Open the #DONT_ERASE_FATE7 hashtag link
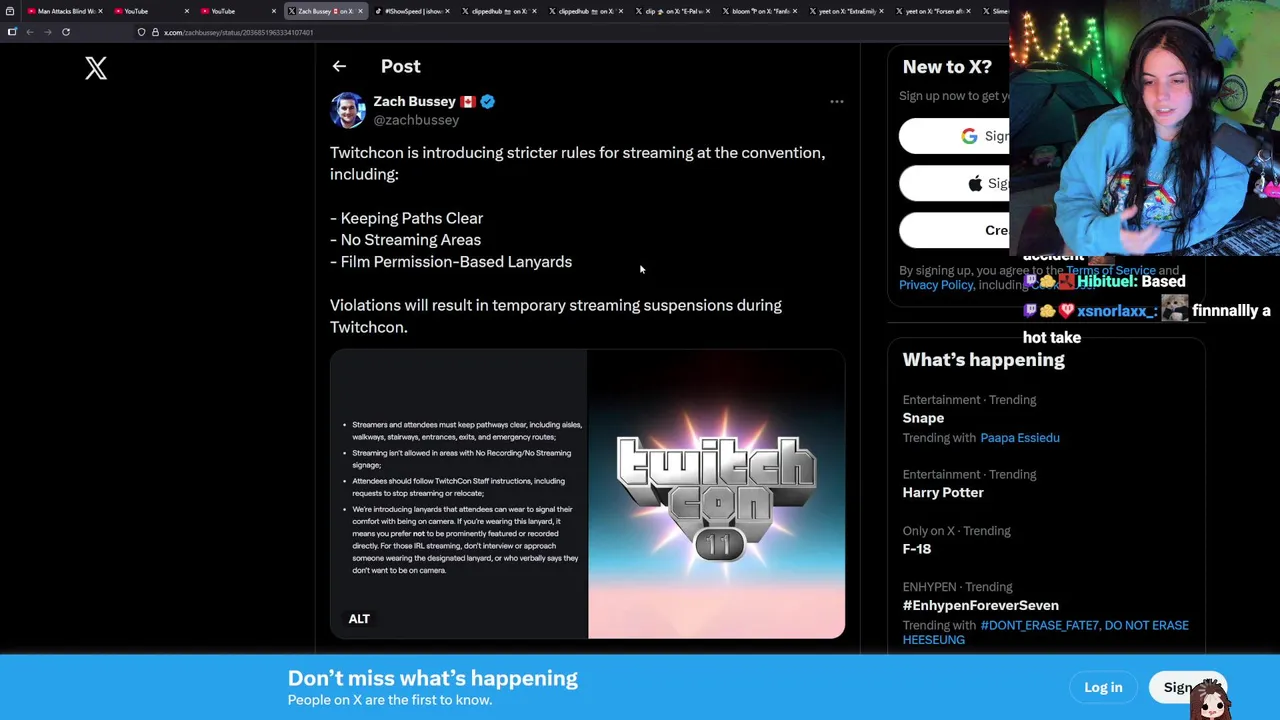This screenshot has width=1280, height=720. click(1040, 625)
